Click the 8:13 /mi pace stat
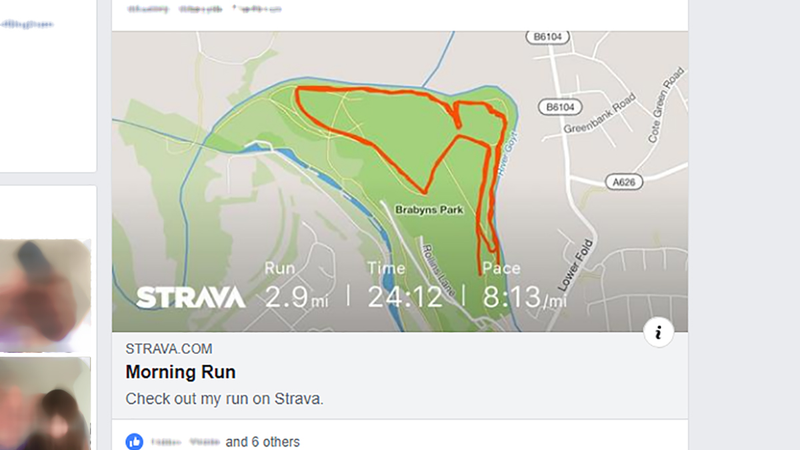 click(x=524, y=297)
